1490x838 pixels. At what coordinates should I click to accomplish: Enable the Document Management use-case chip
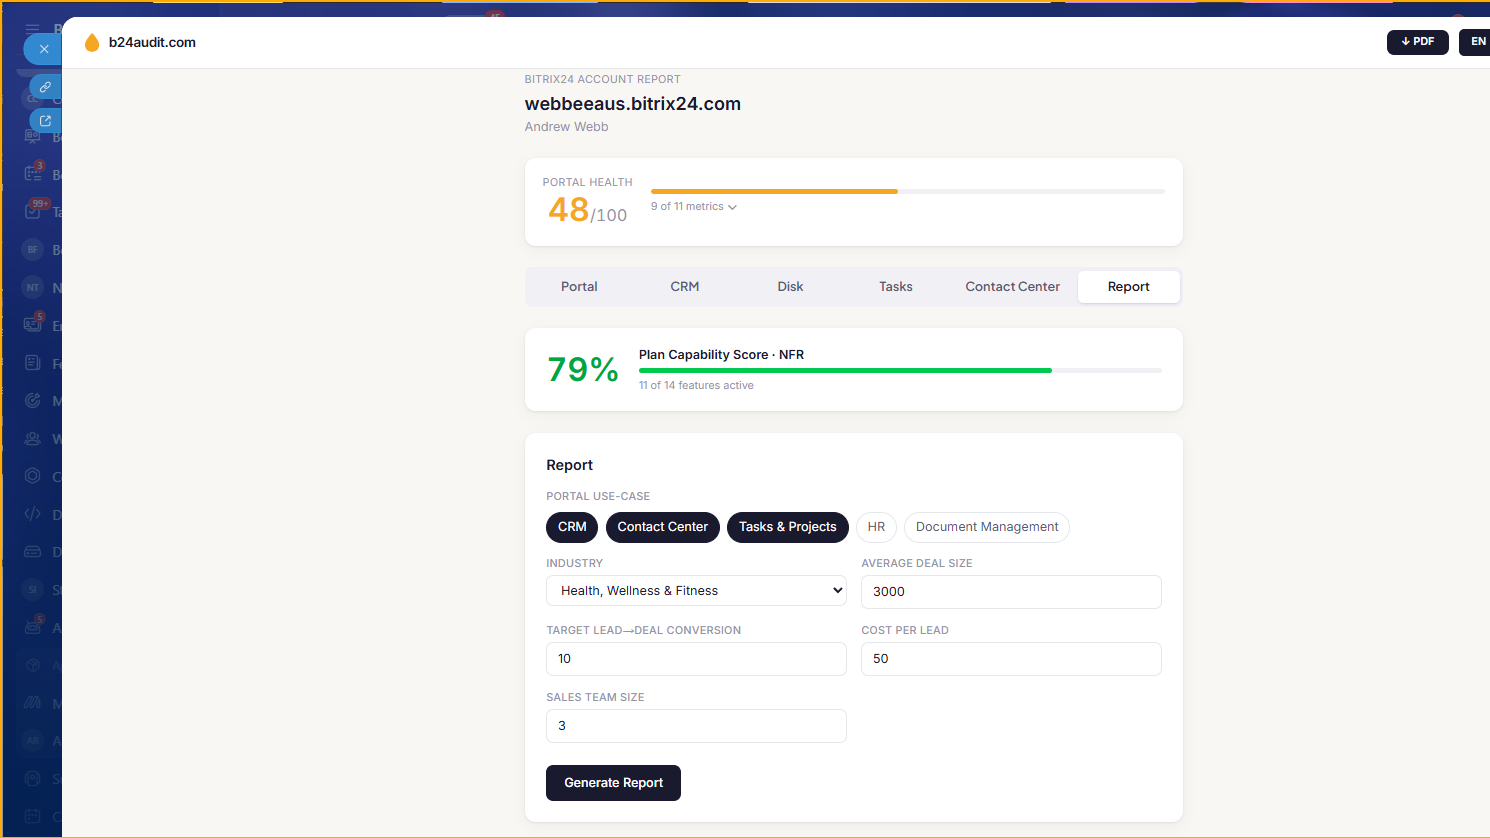point(987,527)
